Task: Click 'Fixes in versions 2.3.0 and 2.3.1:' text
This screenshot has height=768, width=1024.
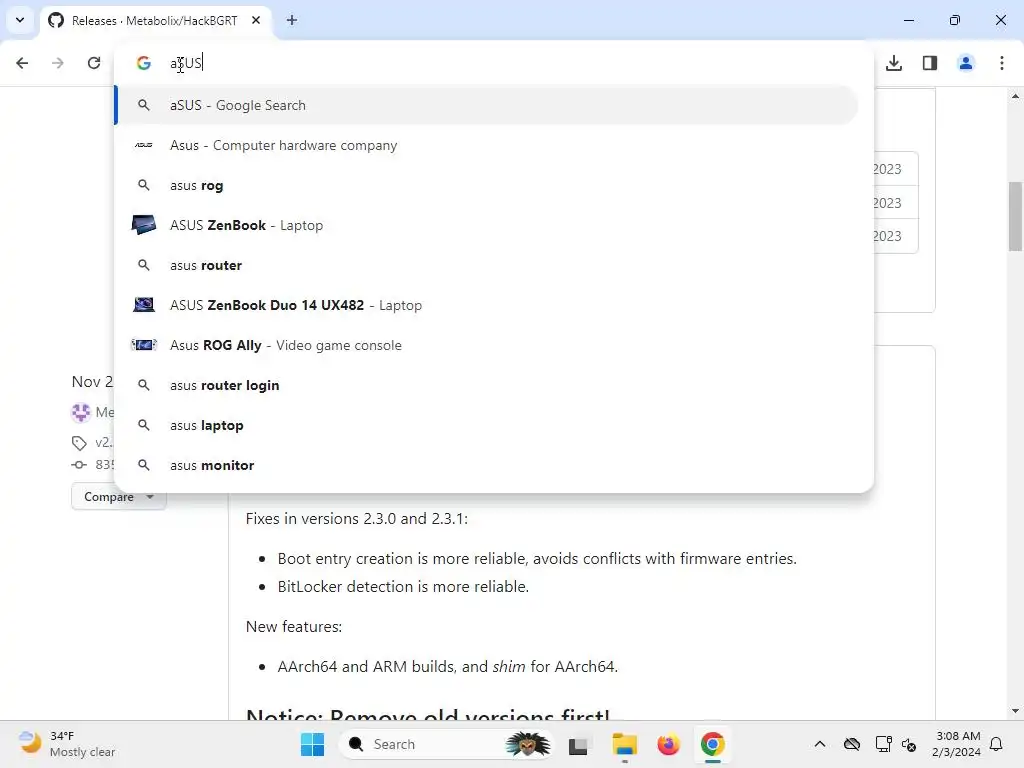Action: [357, 519]
